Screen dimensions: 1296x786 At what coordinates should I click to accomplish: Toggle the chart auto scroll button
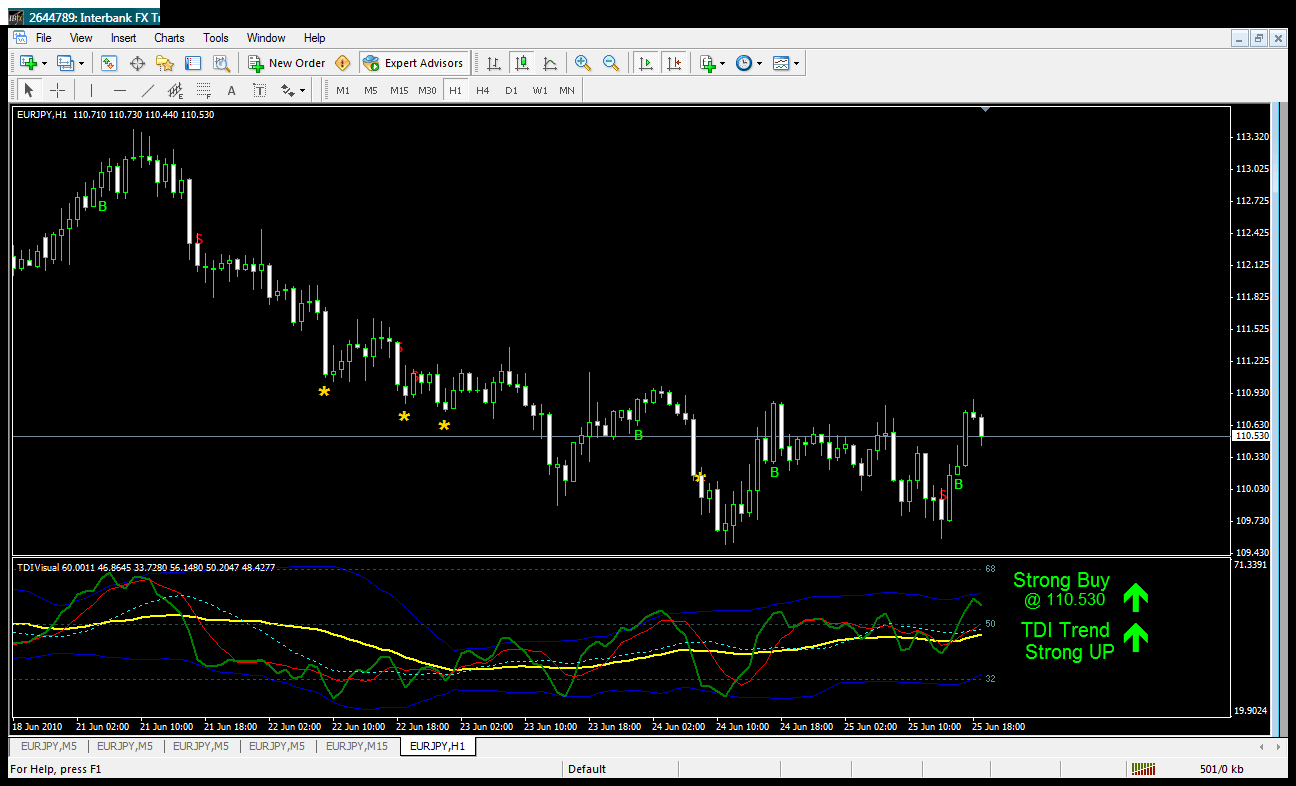[646, 63]
